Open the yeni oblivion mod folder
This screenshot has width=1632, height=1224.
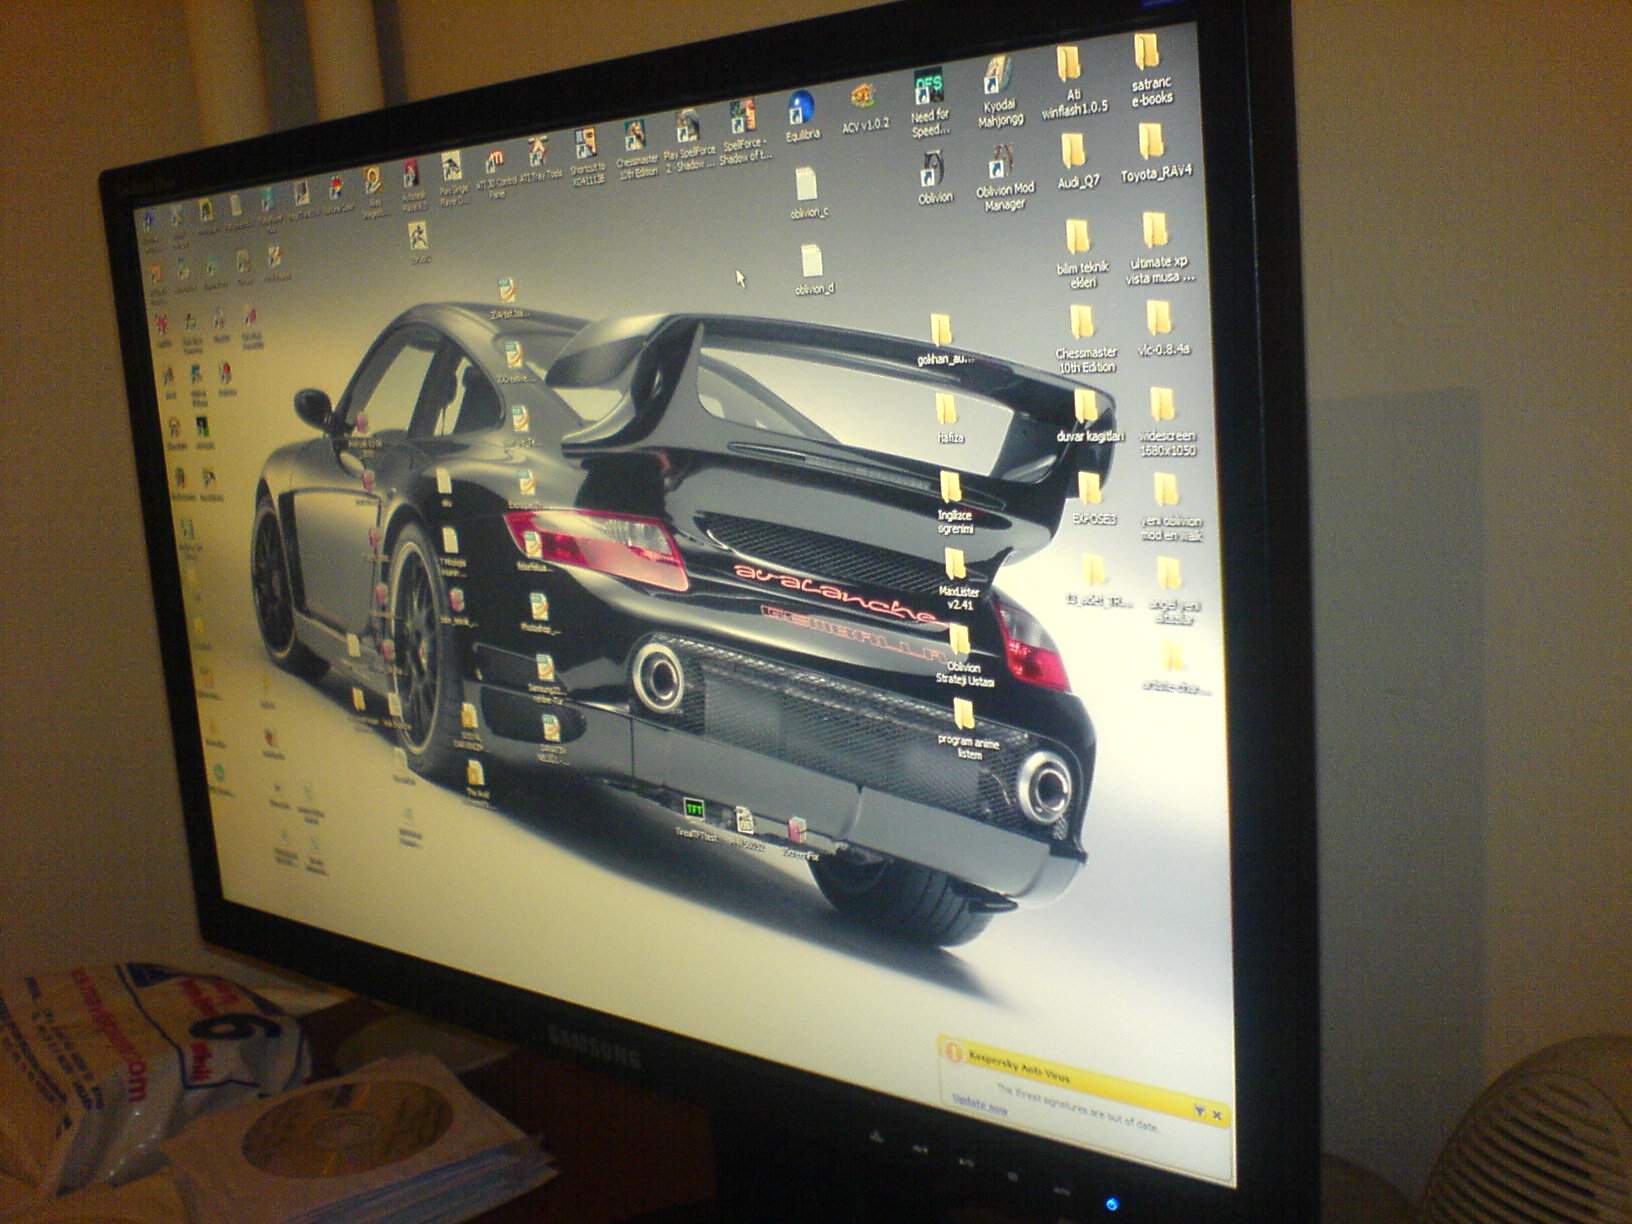click(x=1170, y=507)
